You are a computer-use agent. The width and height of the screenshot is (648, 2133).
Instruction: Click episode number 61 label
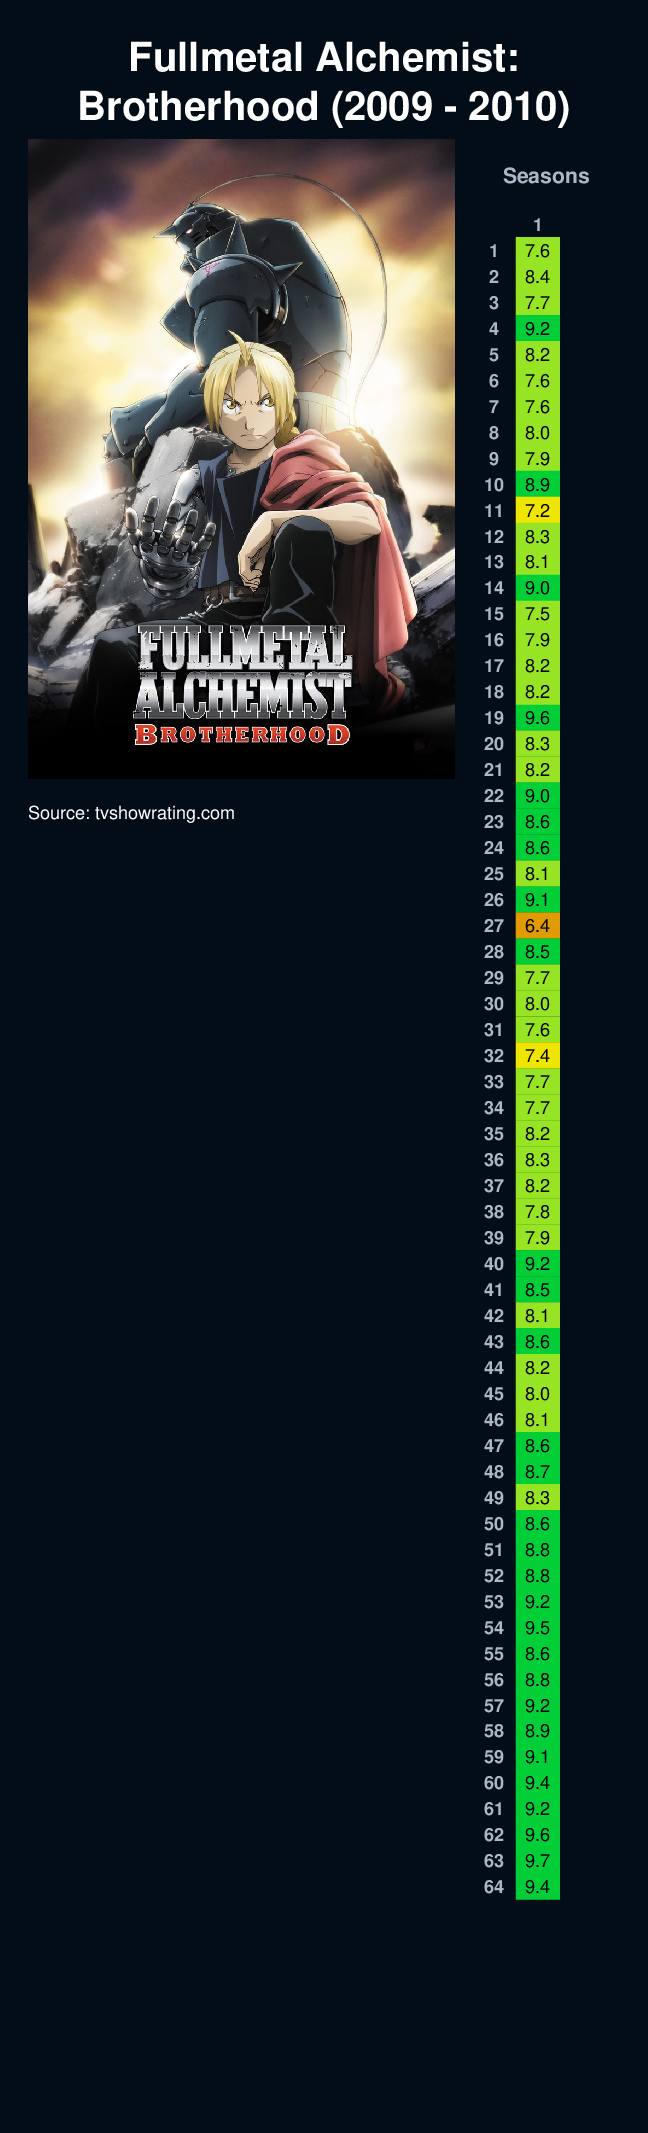tap(494, 1809)
